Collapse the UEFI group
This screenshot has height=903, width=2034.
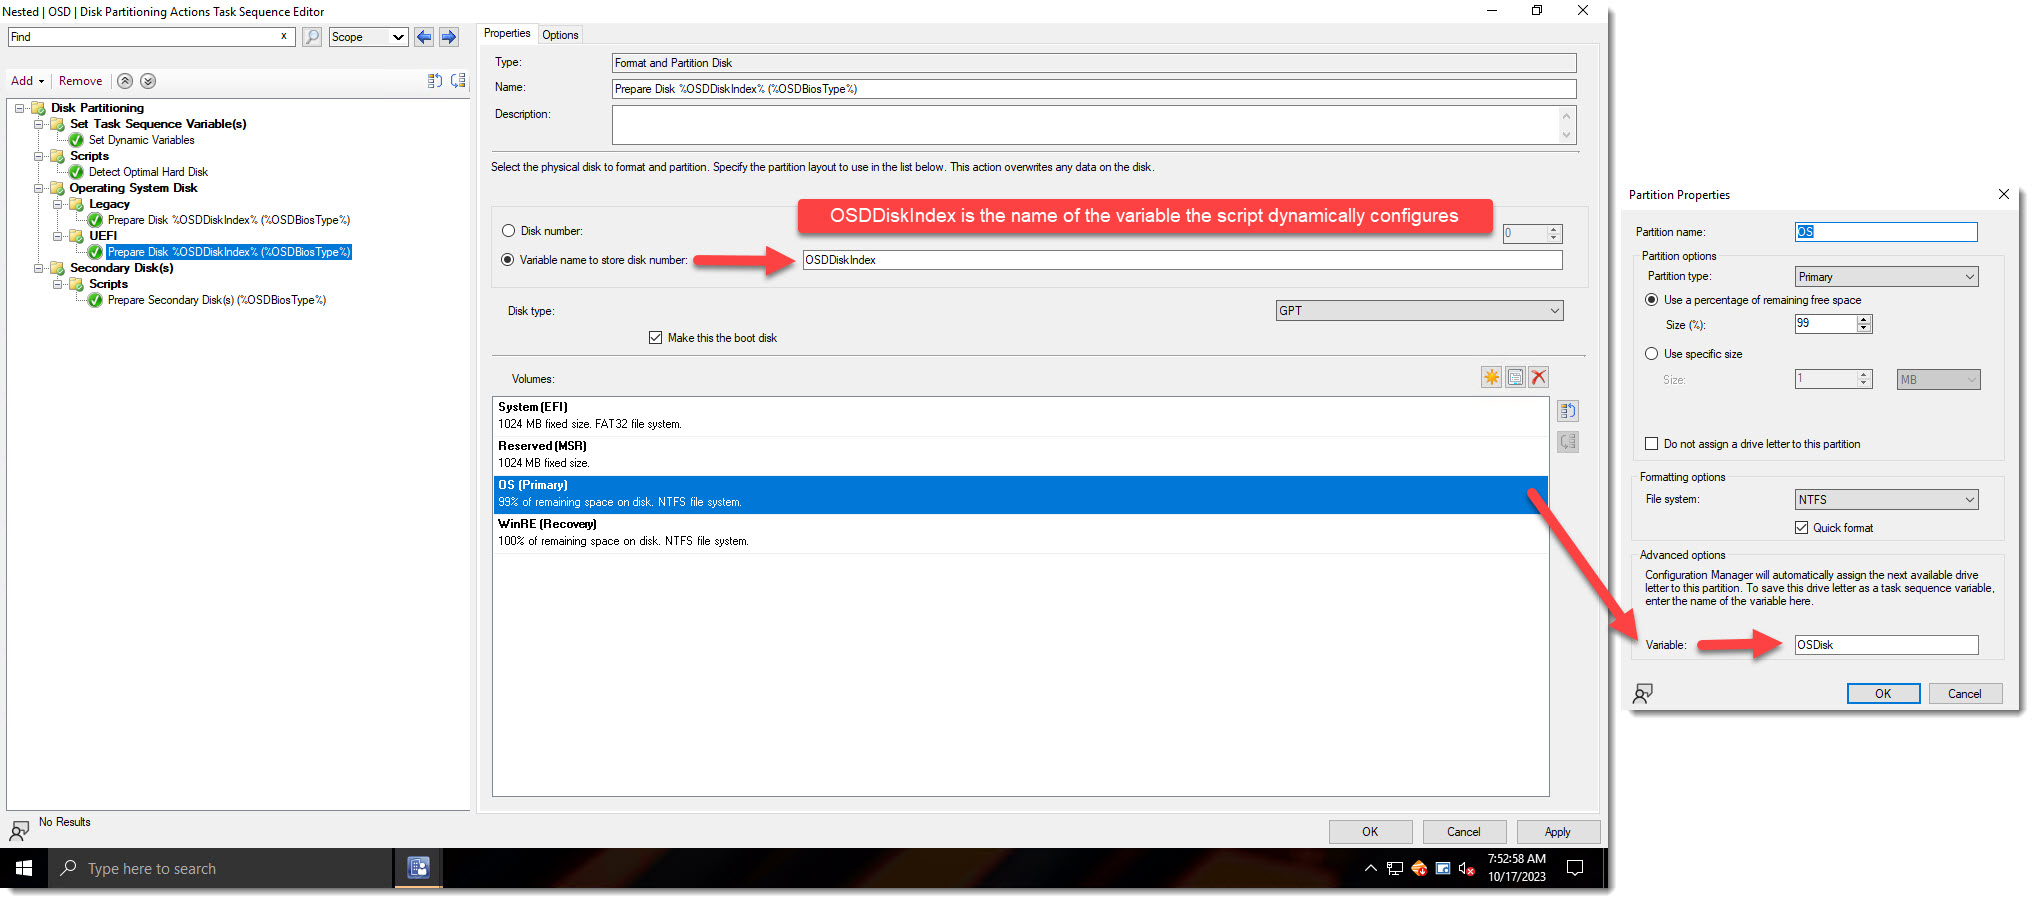[x=58, y=236]
